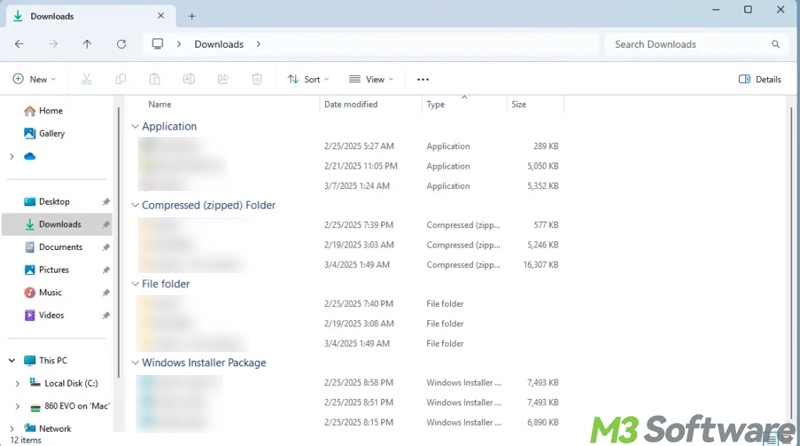This screenshot has height=446, width=800.
Task: Sort by the Name column header
Action: point(160,104)
